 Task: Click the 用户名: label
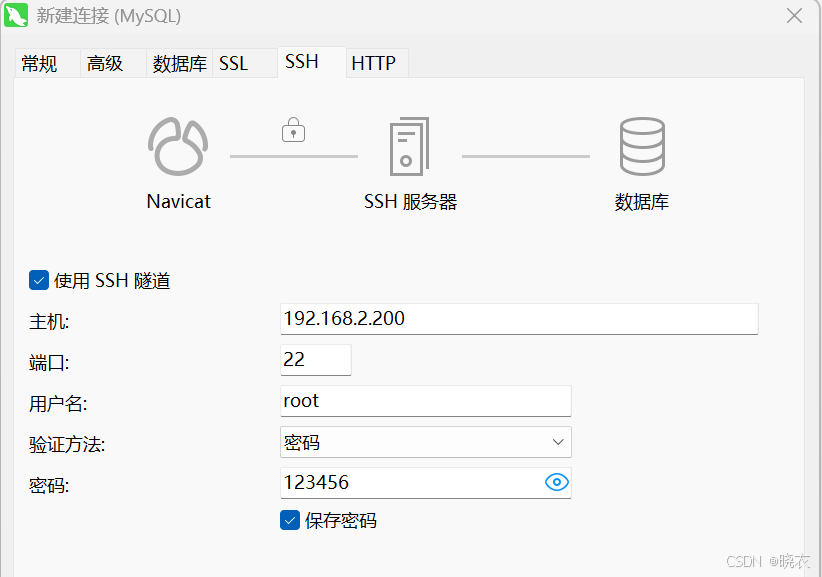(58, 404)
